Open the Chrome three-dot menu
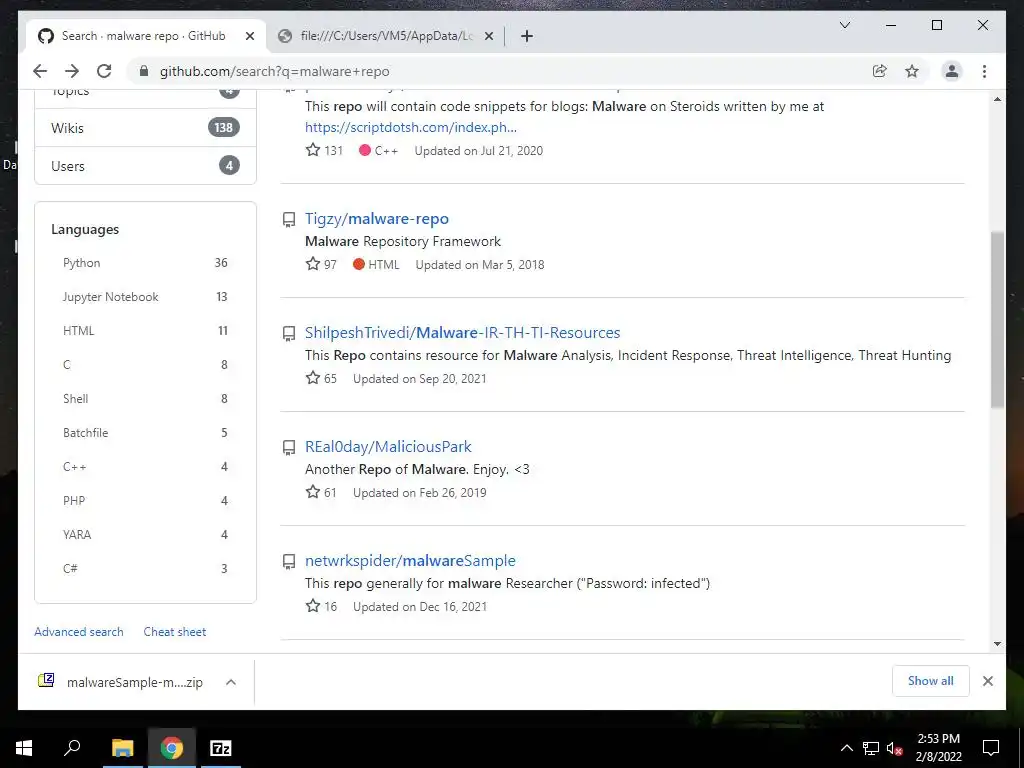Image resolution: width=1024 pixels, height=768 pixels. tap(984, 71)
